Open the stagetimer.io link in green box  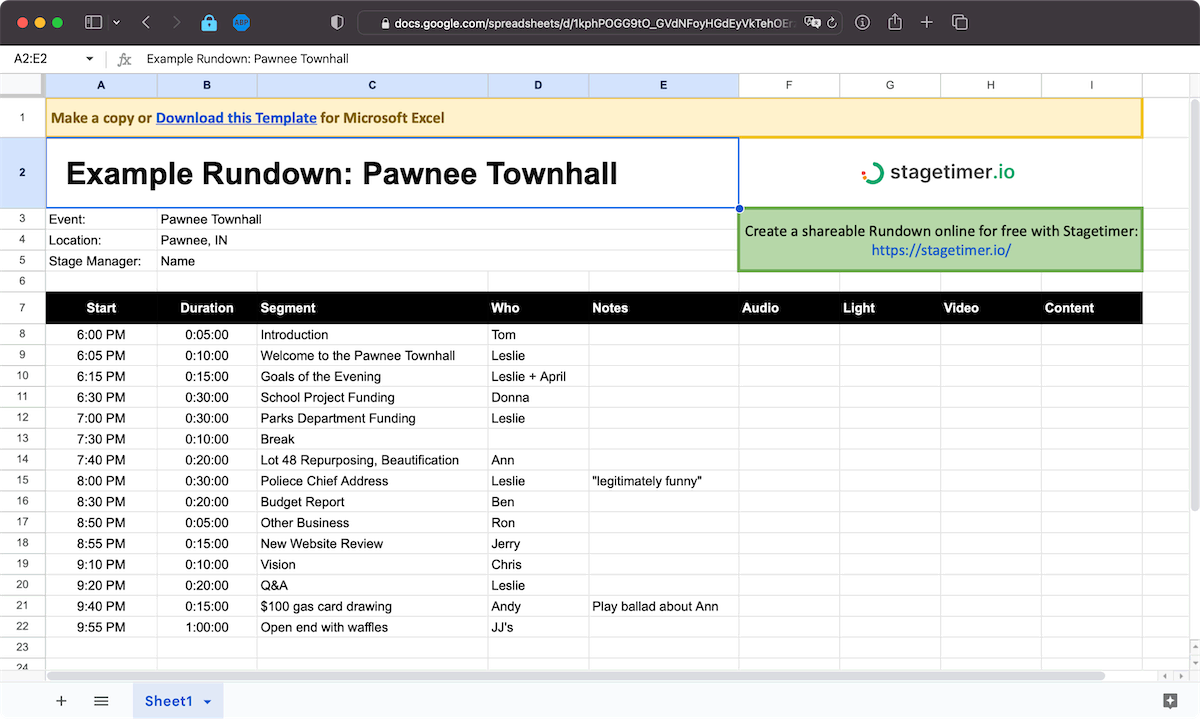tap(940, 250)
